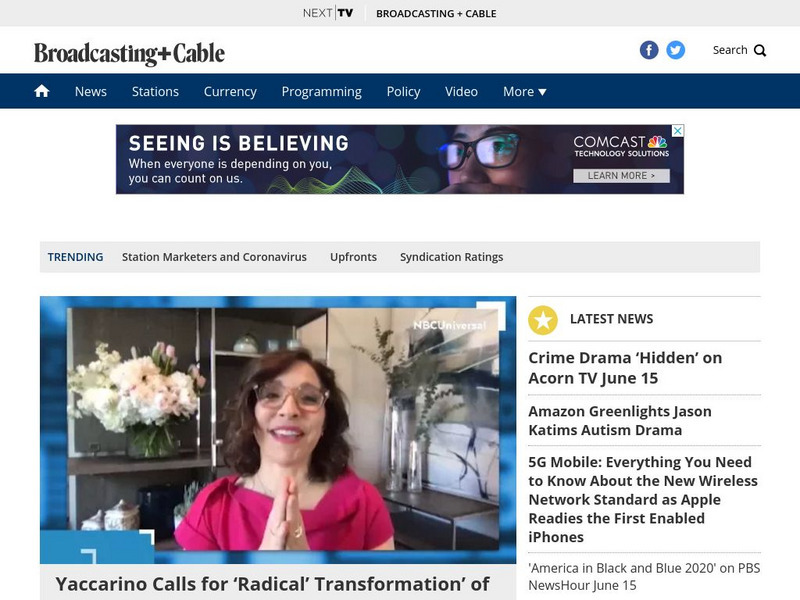This screenshot has height=600, width=800.
Task: Click the search magnifier icon
Action: [760, 51]
